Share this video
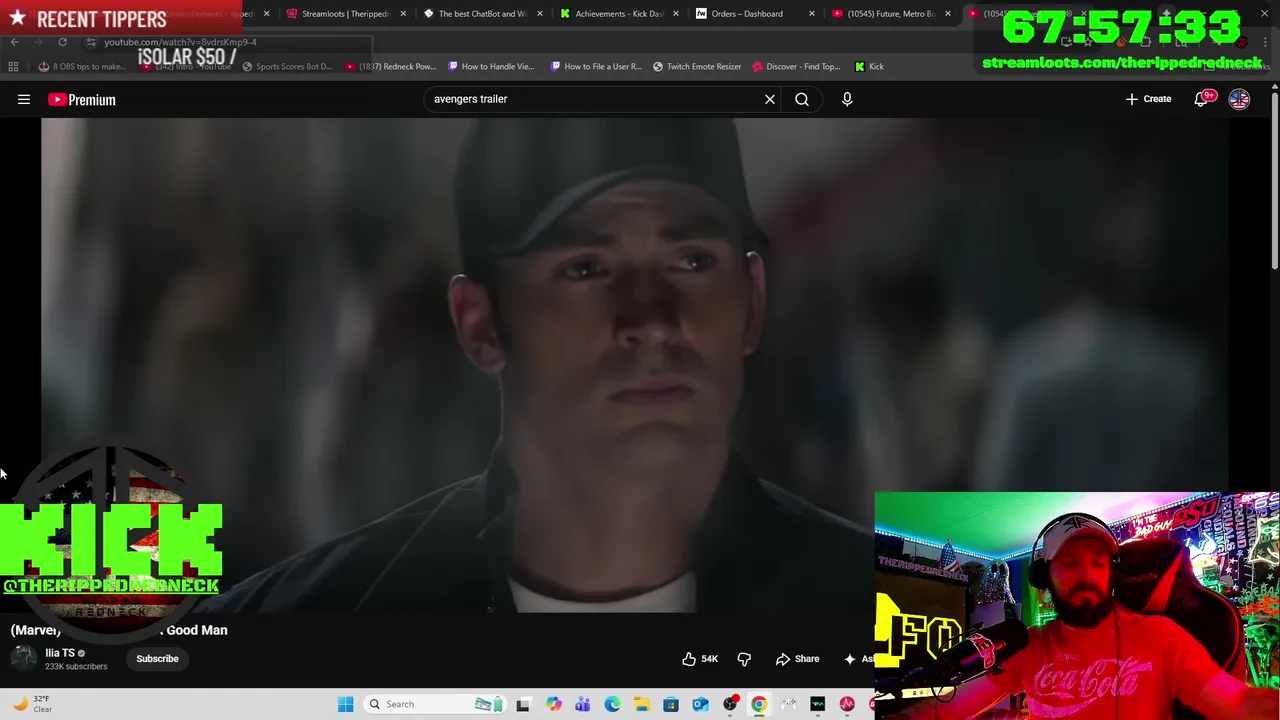 (x=798, y=659)
